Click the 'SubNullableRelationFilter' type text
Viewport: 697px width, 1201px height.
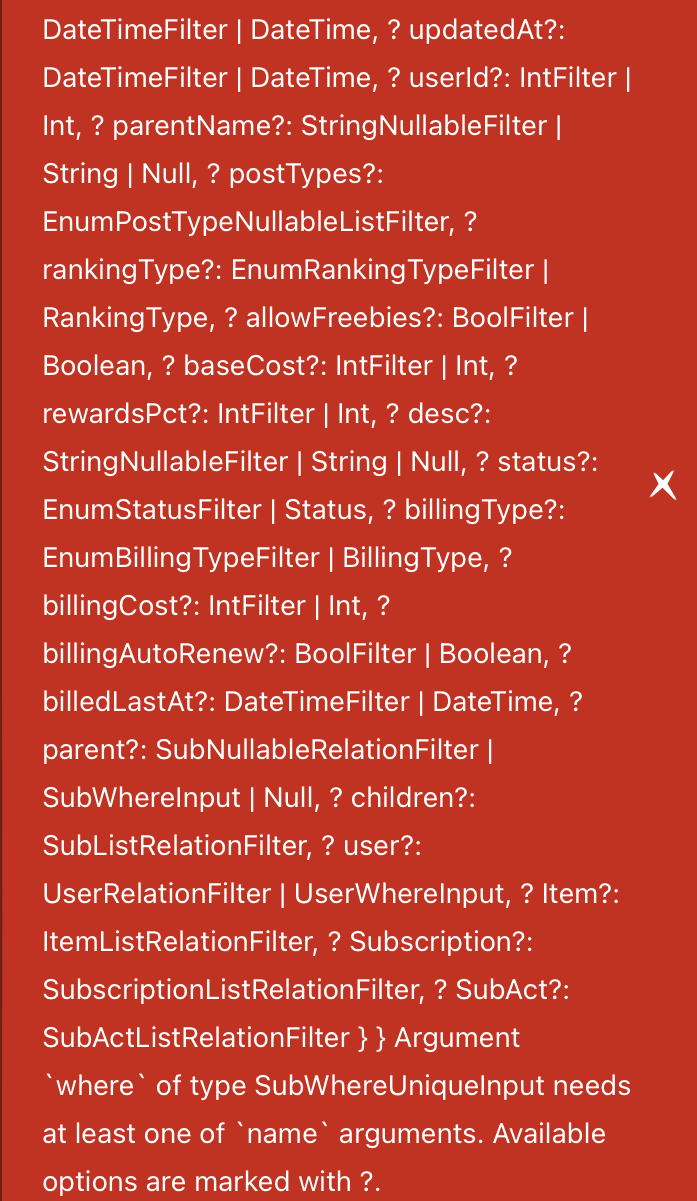coord(318,750)
